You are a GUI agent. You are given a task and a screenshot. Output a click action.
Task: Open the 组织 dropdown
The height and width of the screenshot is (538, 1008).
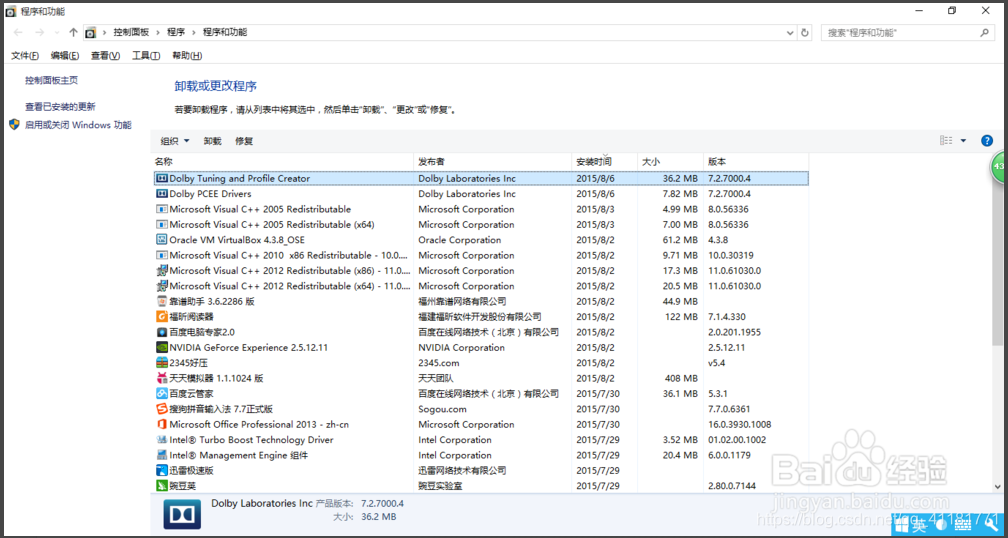click(x=175, y=141)
